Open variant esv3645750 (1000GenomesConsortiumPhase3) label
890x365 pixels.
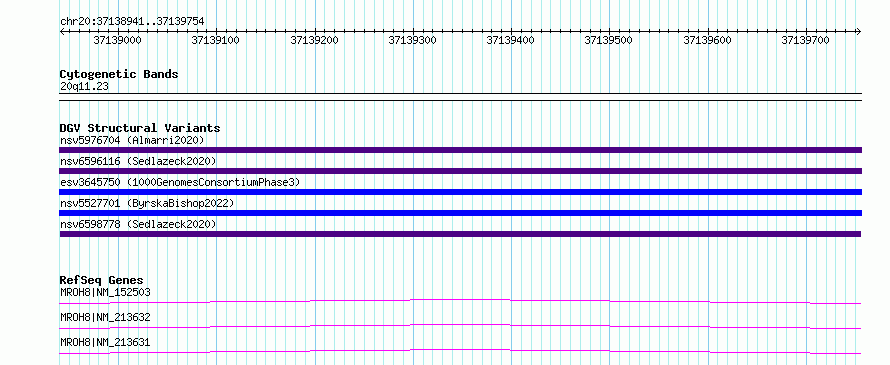pos(180,182)
